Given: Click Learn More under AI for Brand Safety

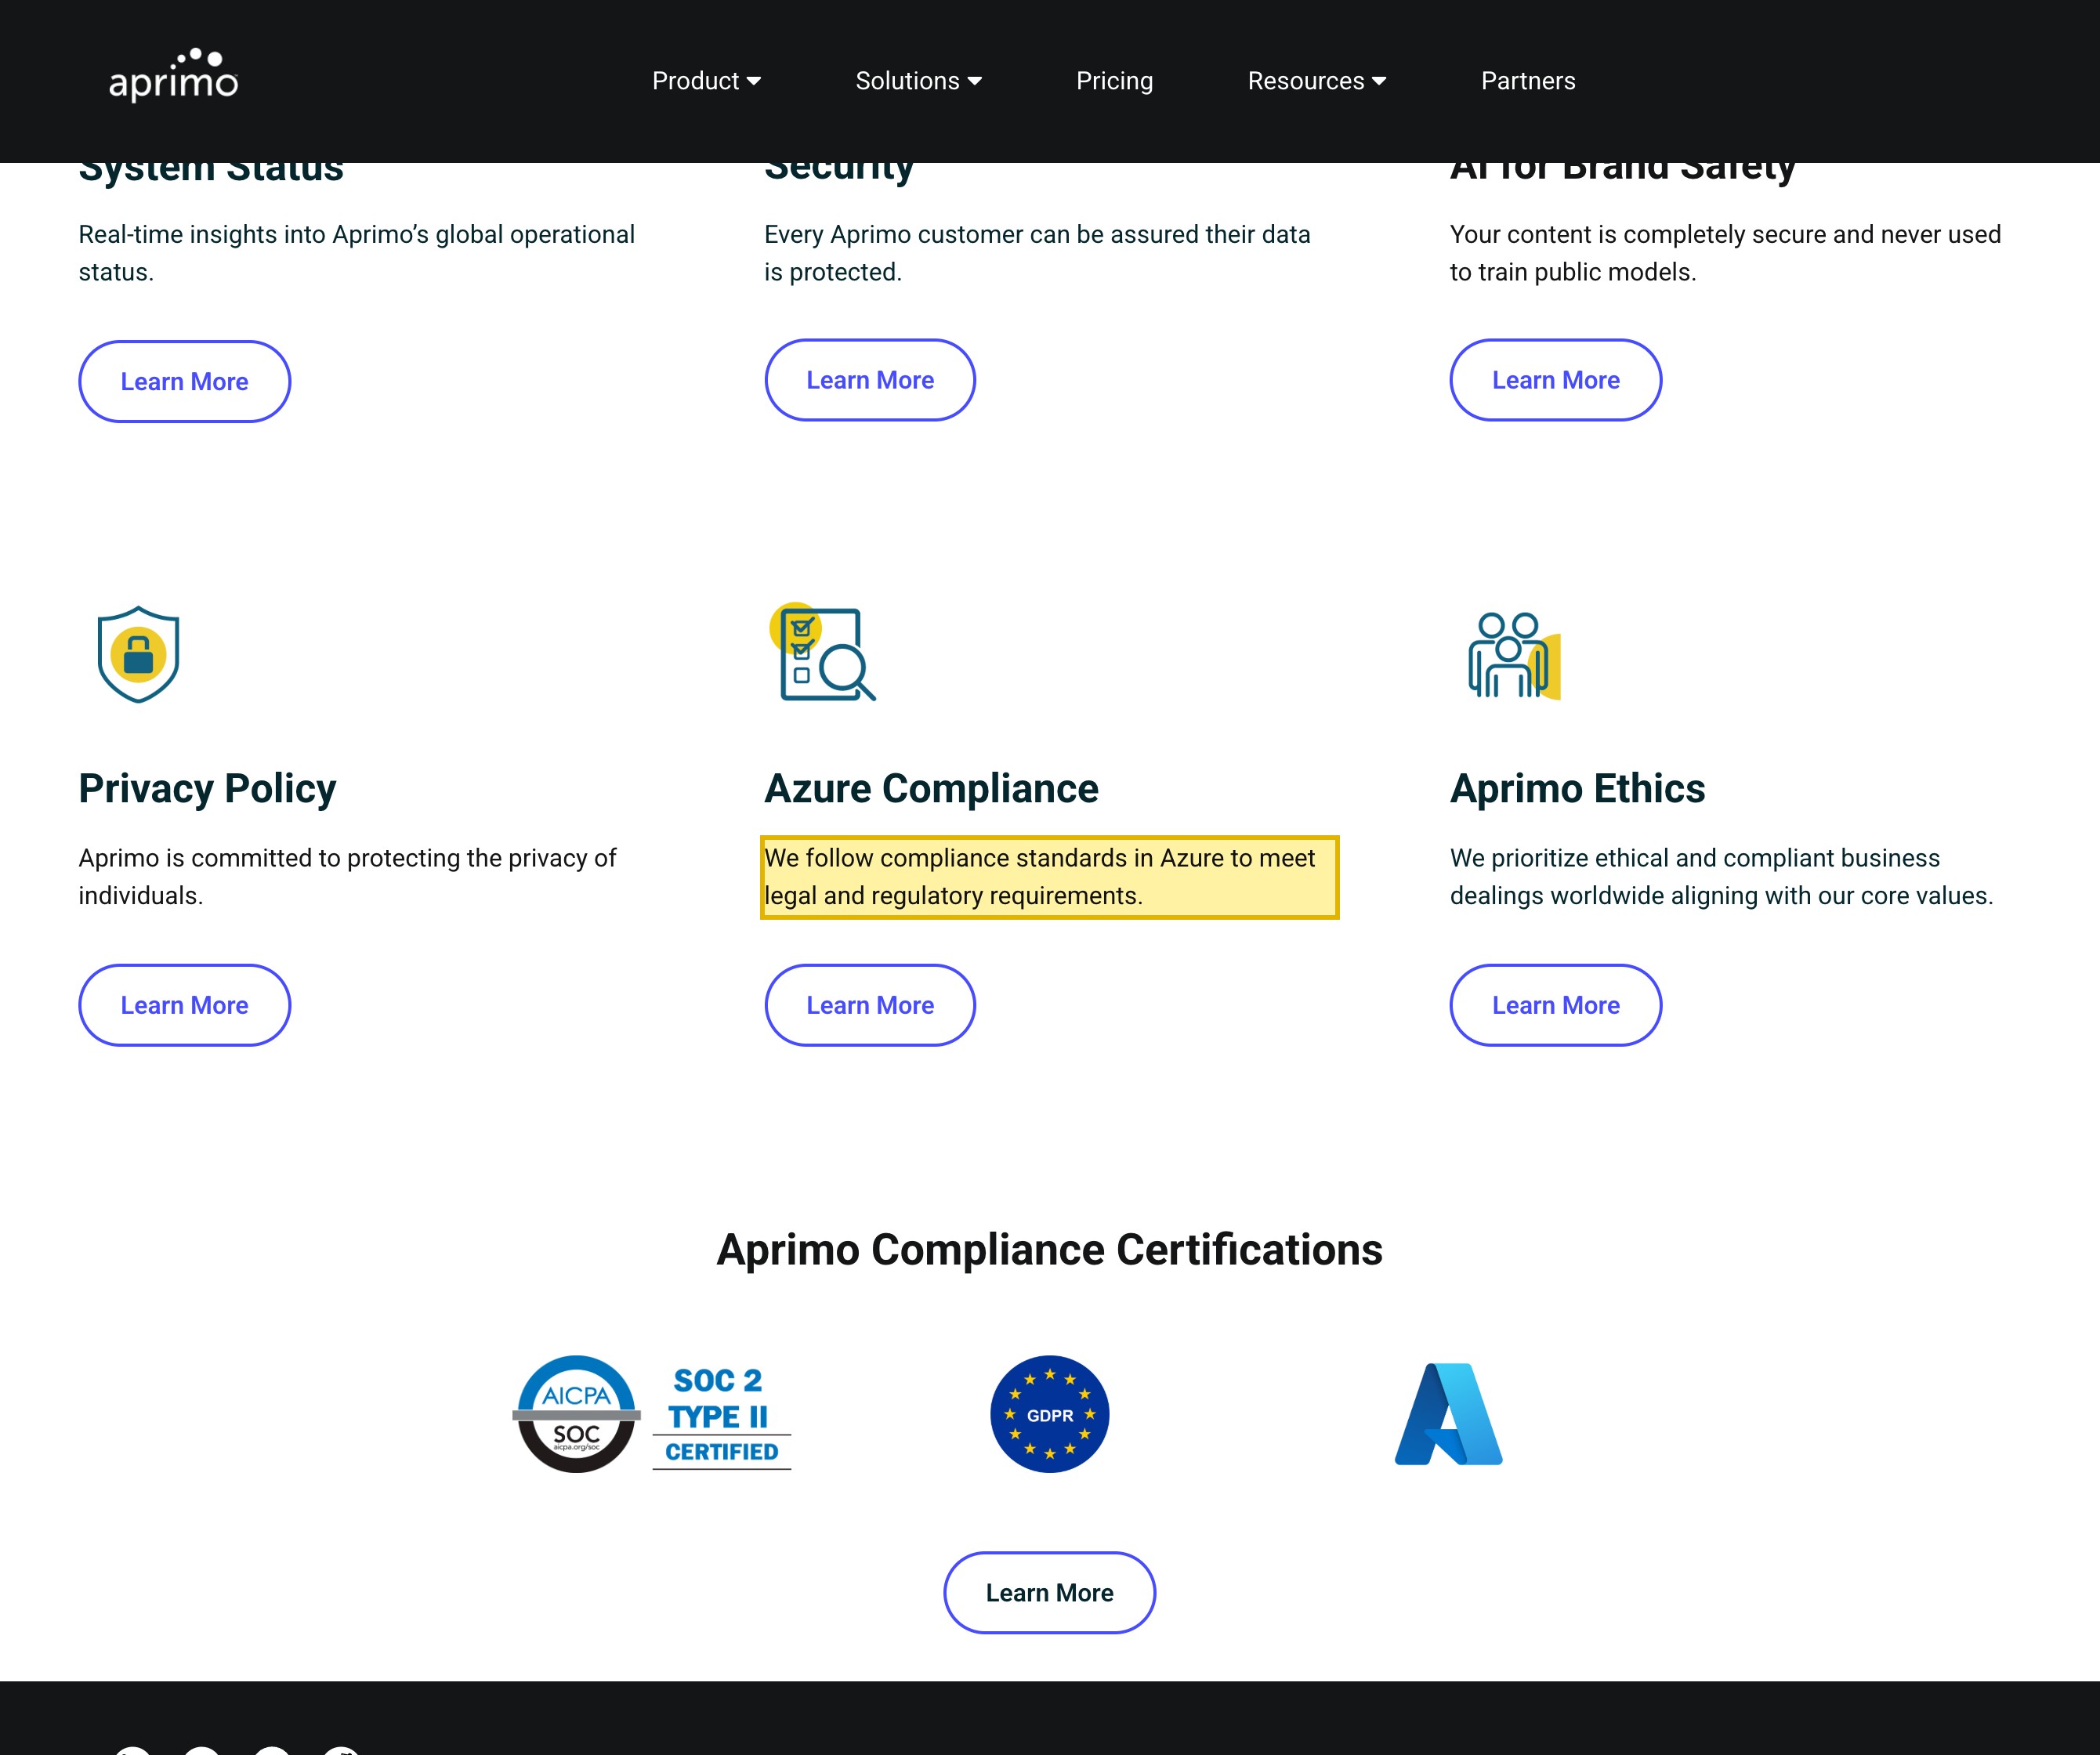Looking at the screenshot, I should coord(1556,380).
